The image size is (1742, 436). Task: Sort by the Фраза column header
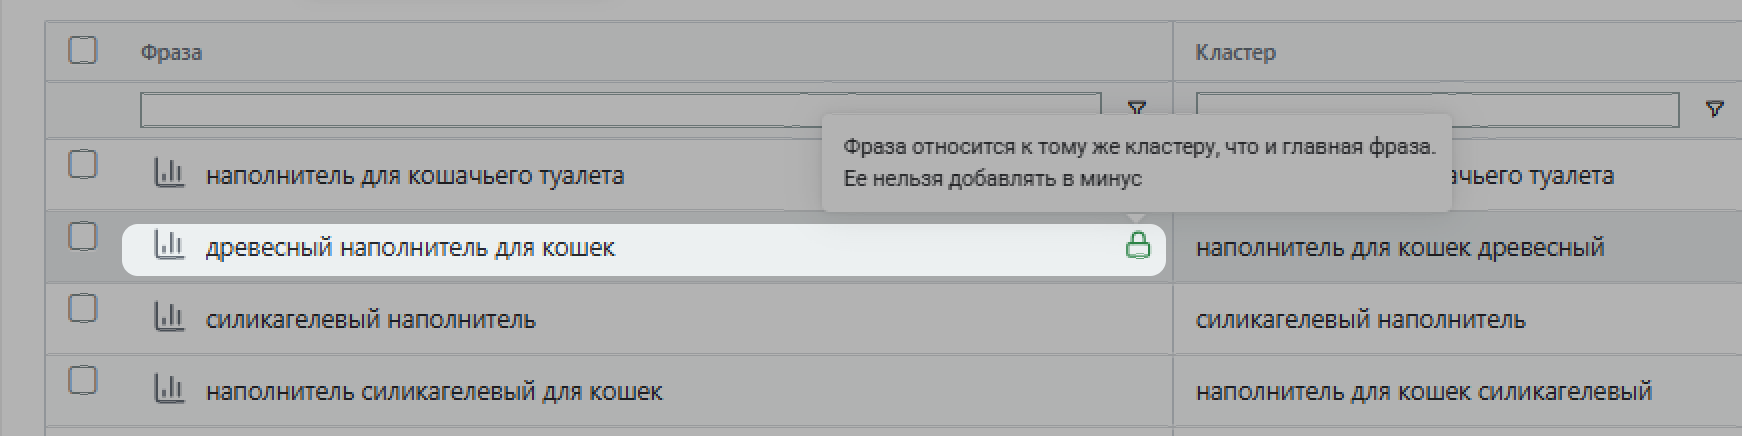click(171, 53)
